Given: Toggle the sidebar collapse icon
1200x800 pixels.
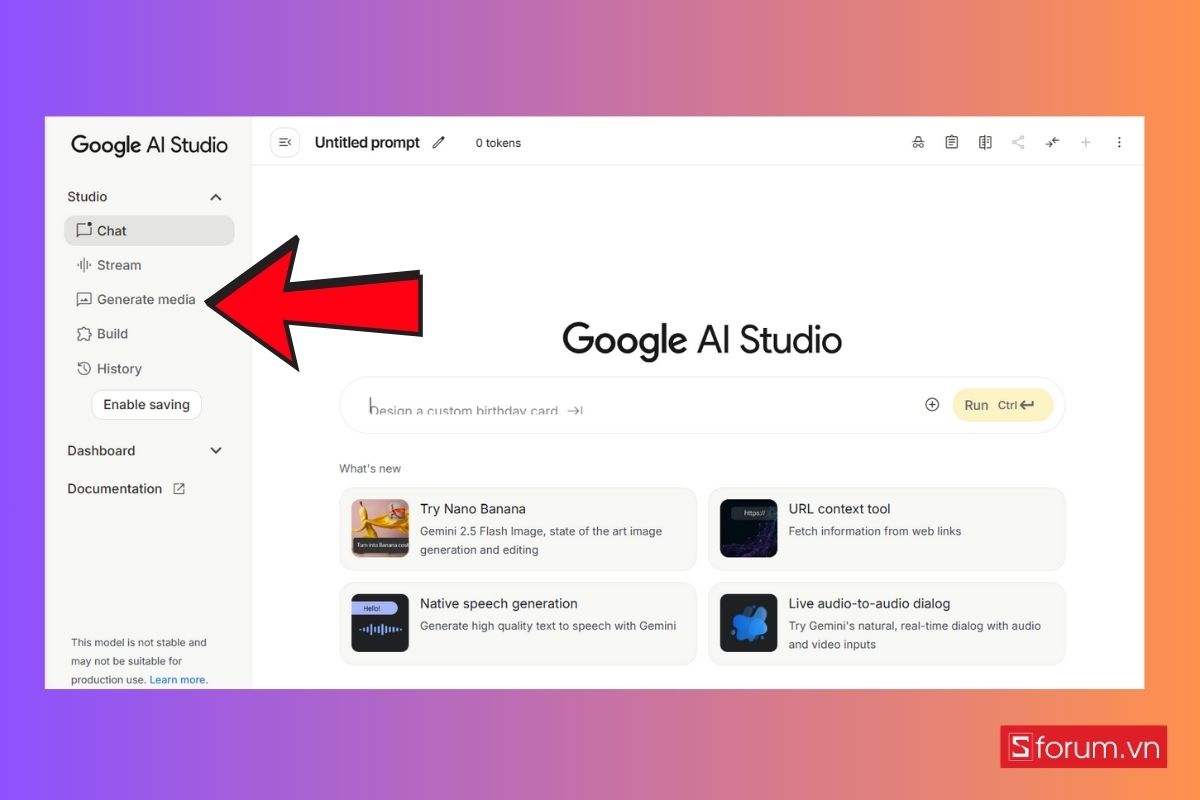Looking at the screenshot, I should coord(285,142).
